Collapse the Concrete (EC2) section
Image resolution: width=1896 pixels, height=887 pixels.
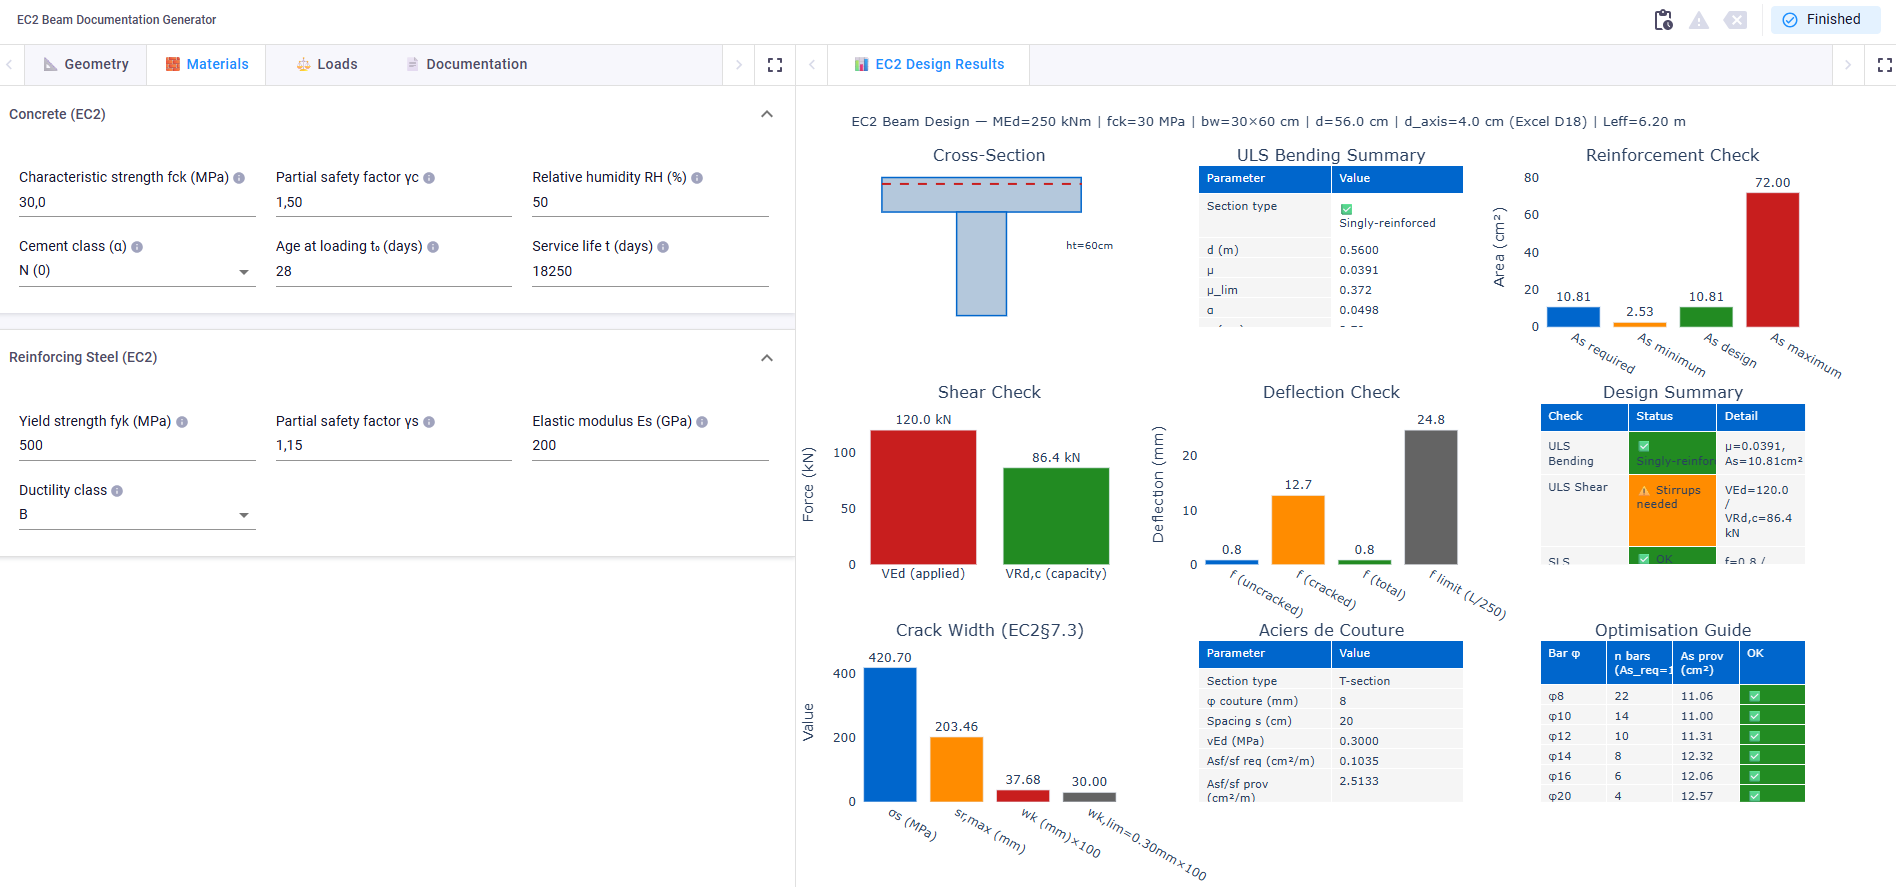tap(767, 114)
